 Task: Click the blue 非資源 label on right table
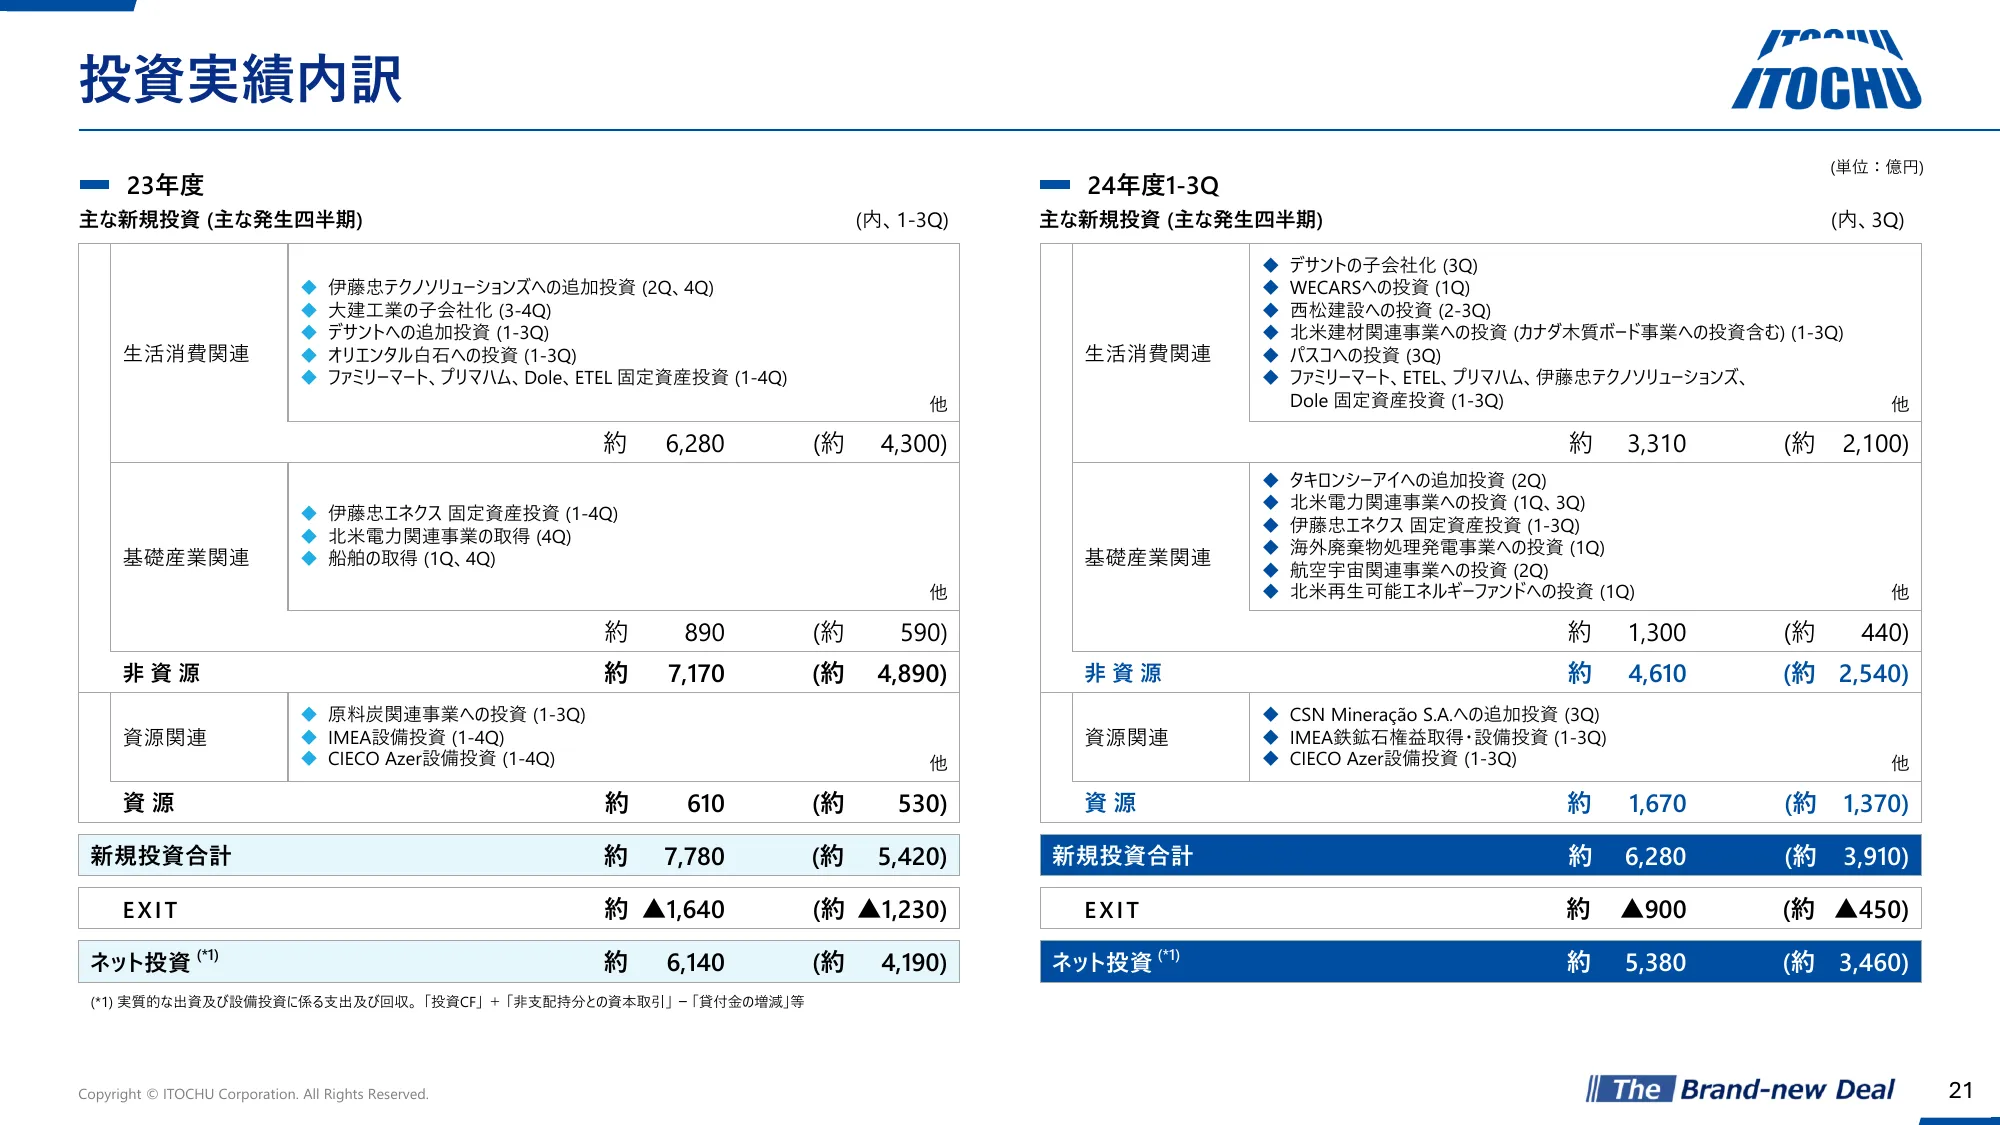(x=1123, y=673)
